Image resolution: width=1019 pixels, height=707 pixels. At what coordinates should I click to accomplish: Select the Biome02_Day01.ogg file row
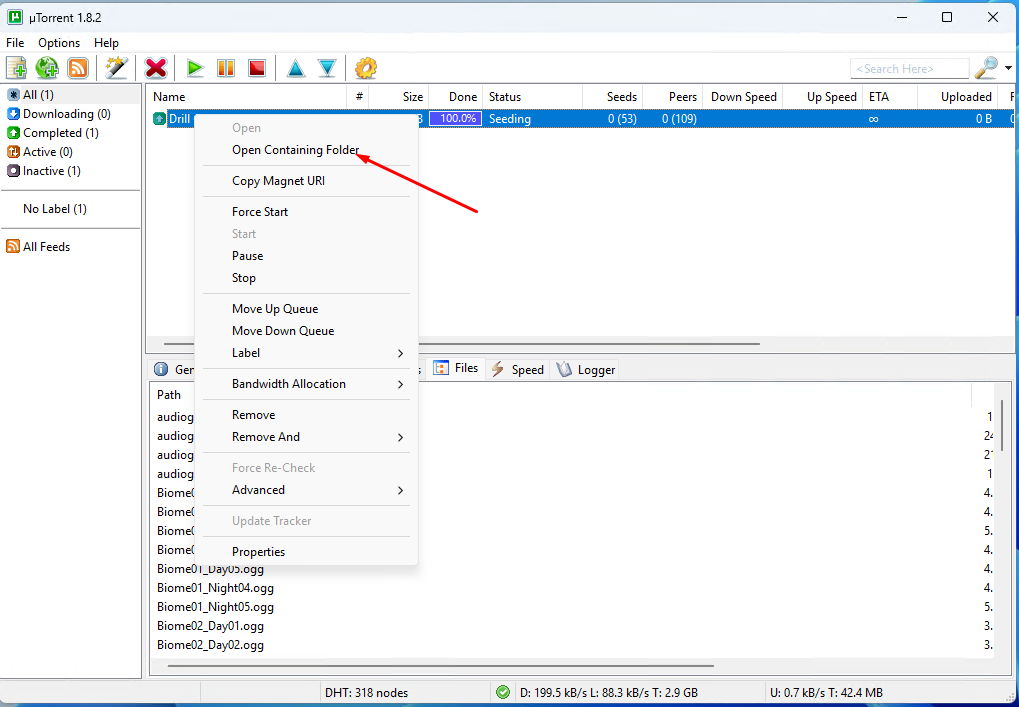[x=211, y=626]
